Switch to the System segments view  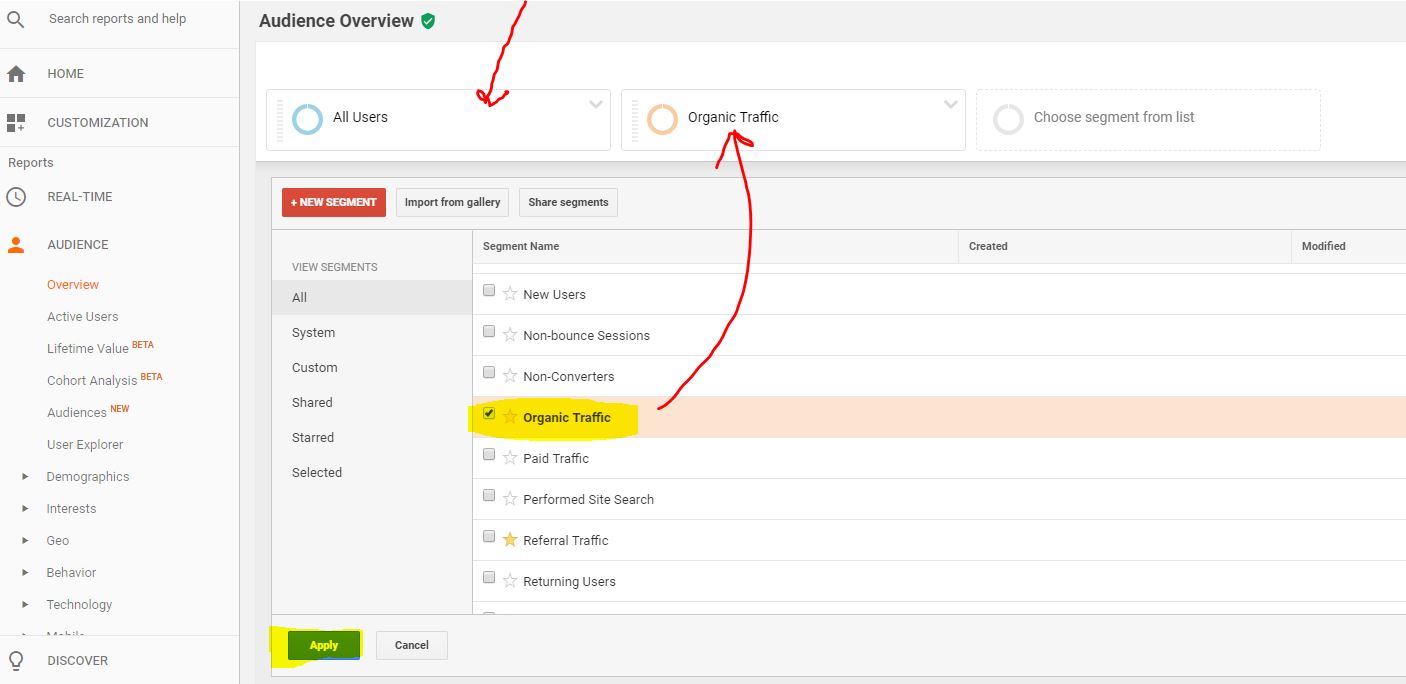(313, 332)
